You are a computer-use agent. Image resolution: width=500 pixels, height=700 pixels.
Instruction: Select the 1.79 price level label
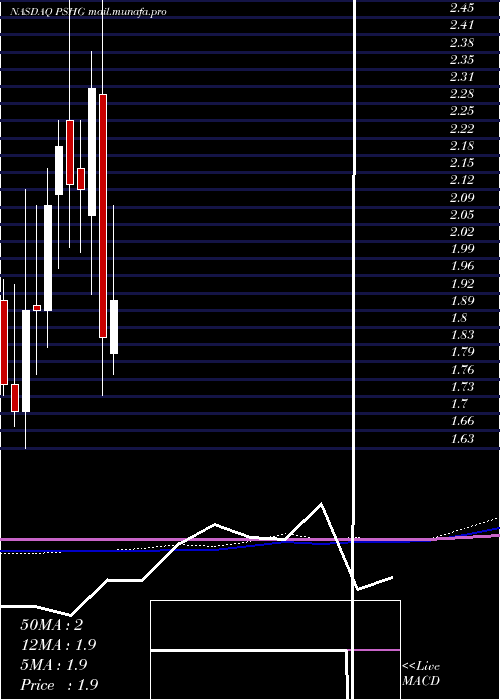pyautogui.click(x=462, y=352)
